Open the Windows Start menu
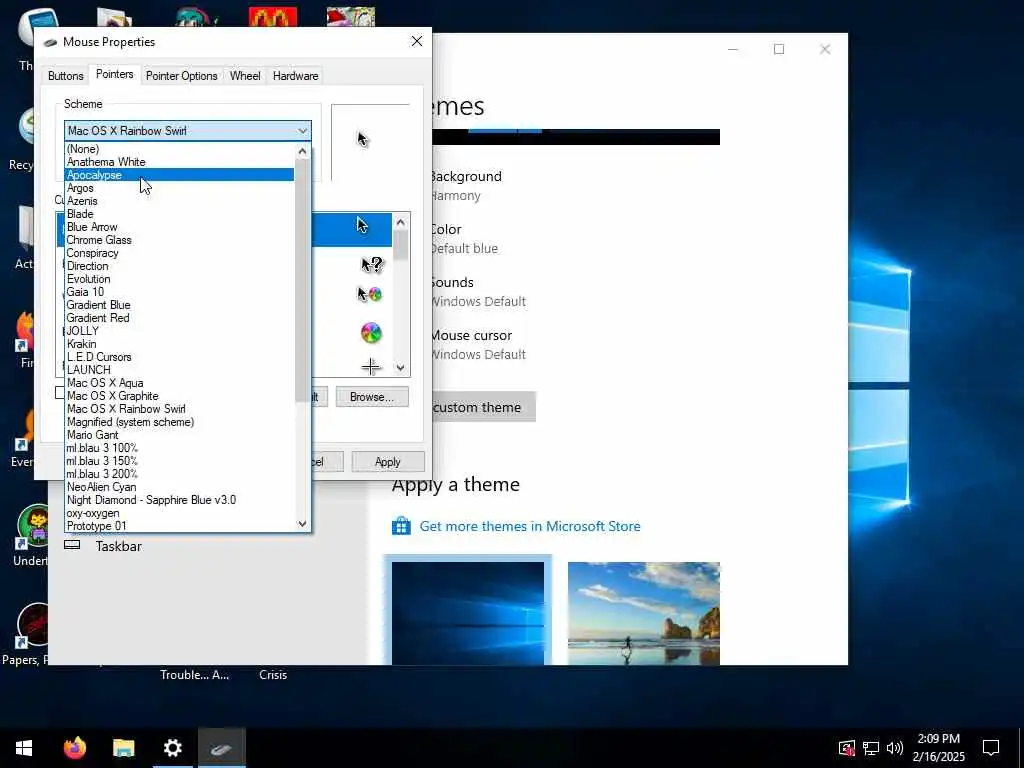Image resolution: width=1024 pixels, height=768 pixels. pyautogui.click(x=24, y=748)
